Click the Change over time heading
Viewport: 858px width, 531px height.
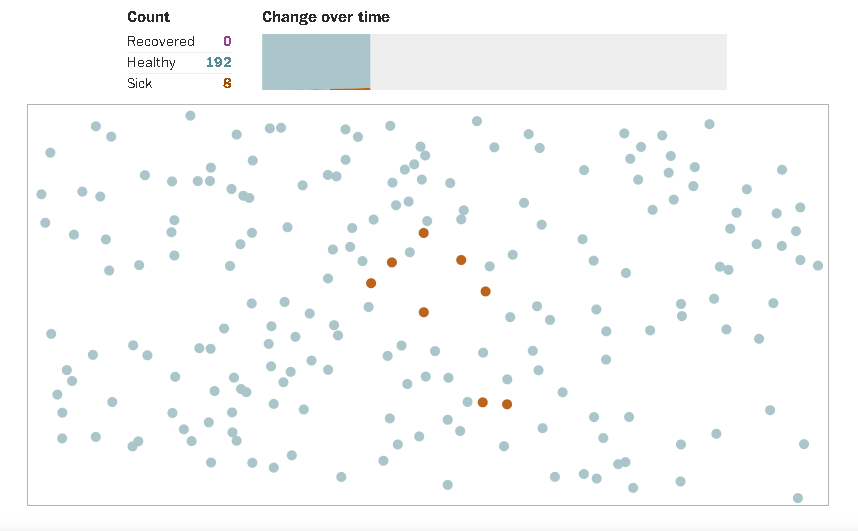point(326,17)
